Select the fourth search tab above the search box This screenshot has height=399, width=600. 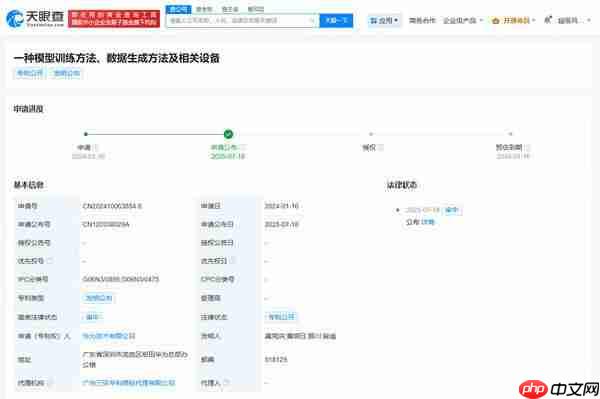point(256,9)
